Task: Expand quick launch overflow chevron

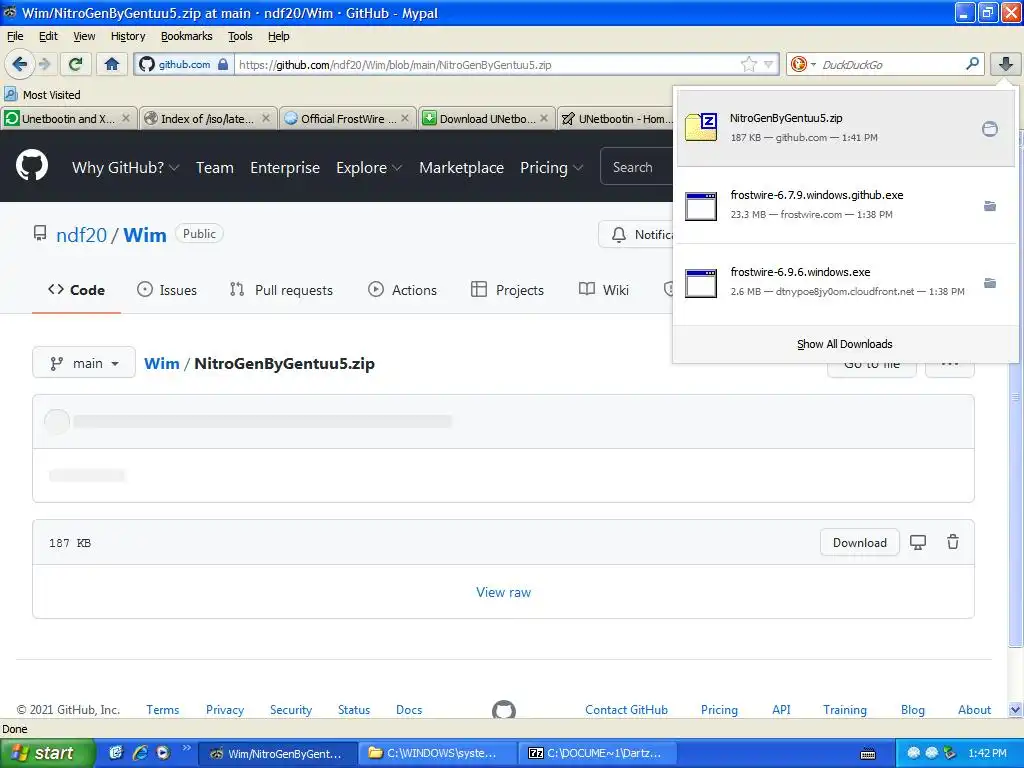Action: (186, 748)
